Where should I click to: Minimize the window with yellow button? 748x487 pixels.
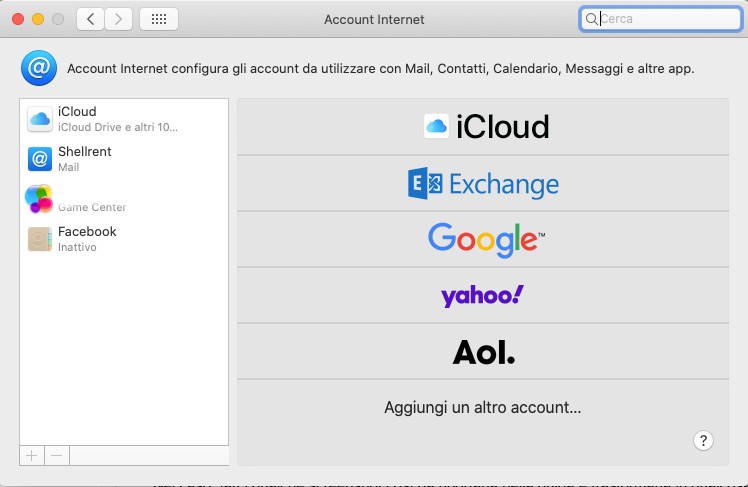tap(38, 19)
